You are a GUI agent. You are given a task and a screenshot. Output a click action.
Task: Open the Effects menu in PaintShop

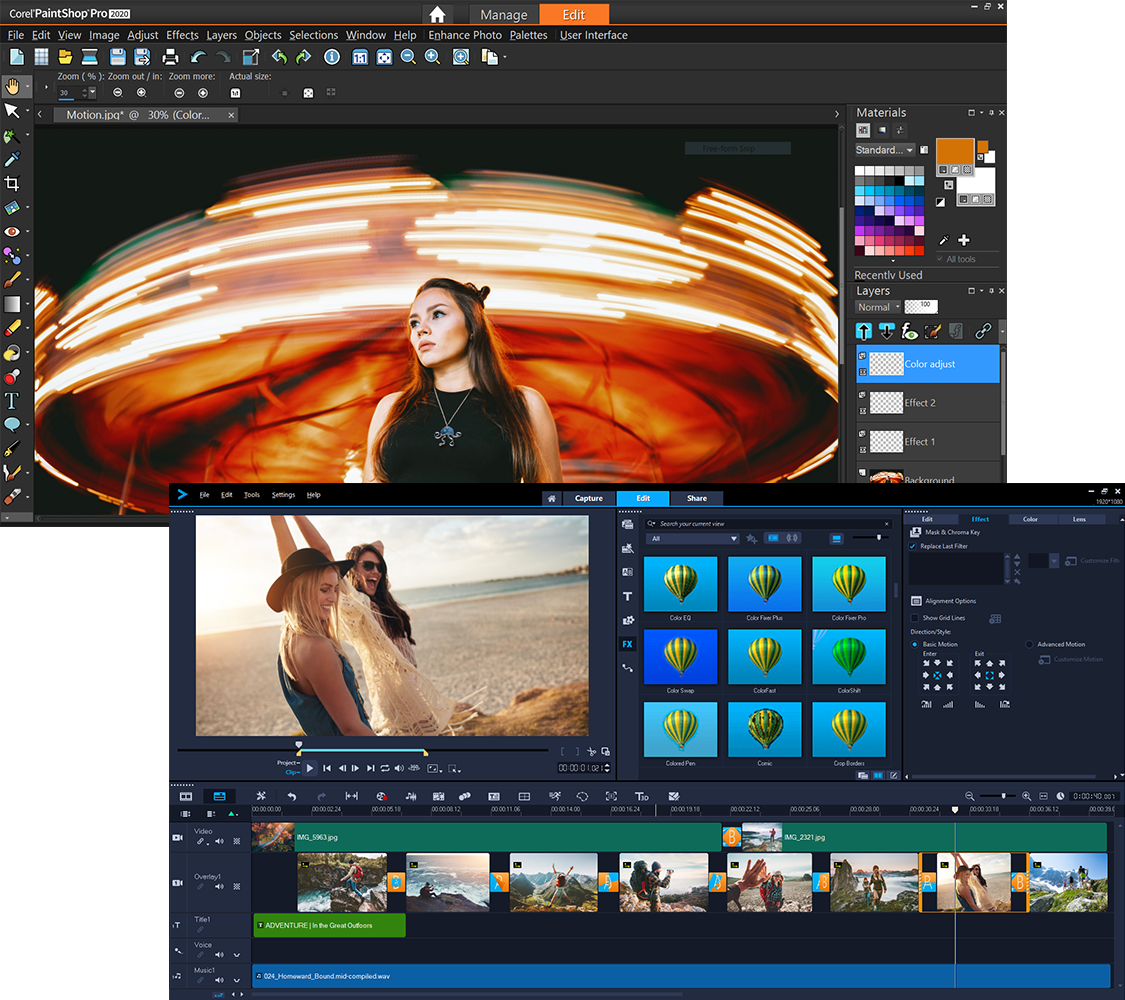(182, 35)
